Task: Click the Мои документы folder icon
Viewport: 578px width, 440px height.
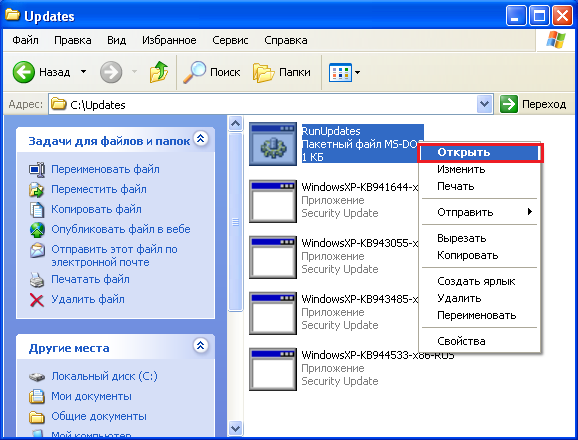Action: tap(37, 397)
